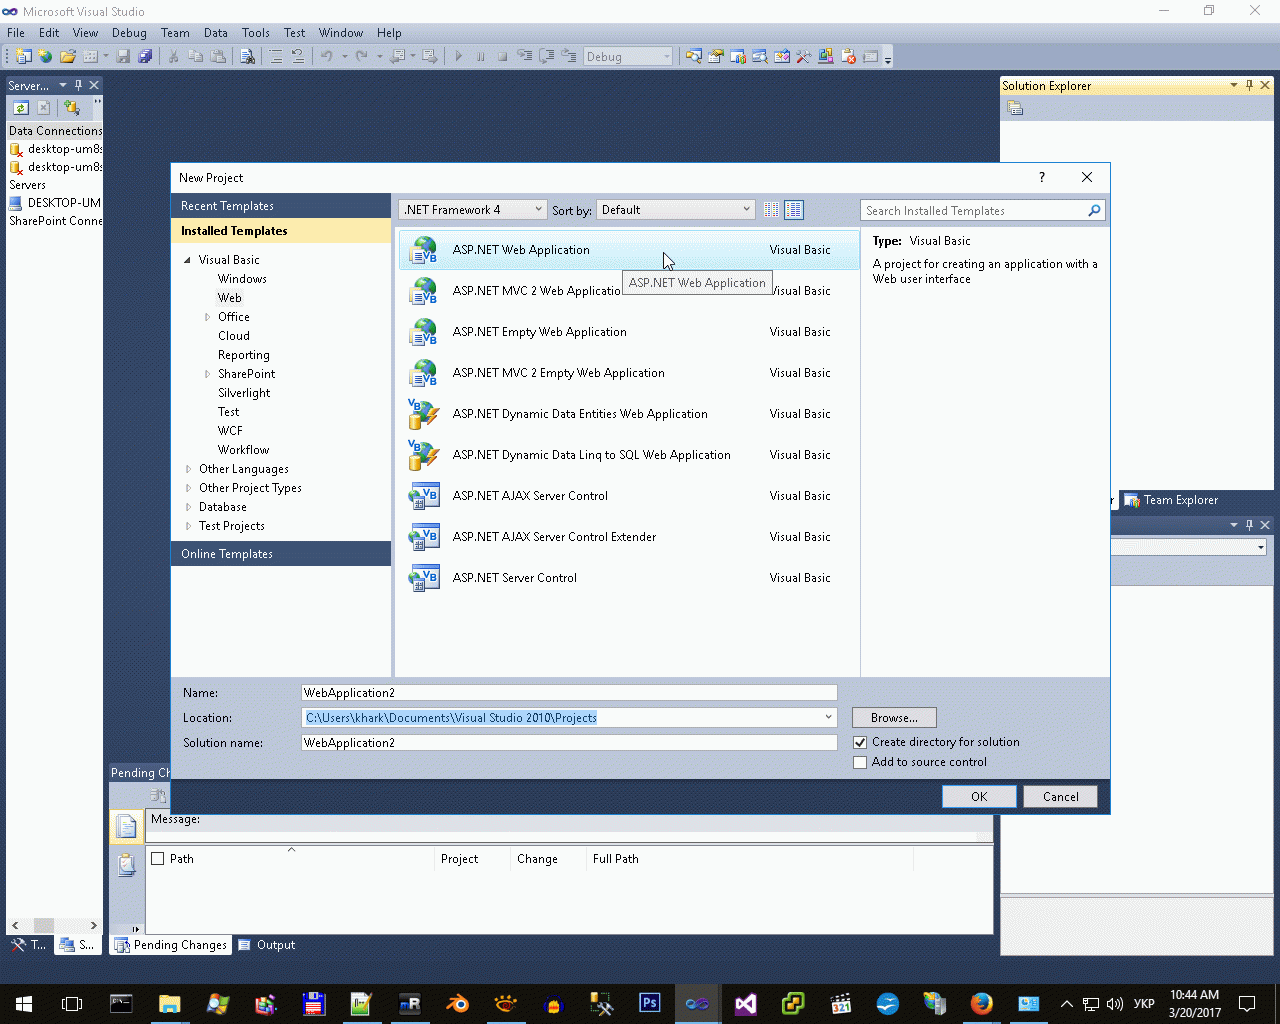This screenshot has height=1024, width=1280.
Task: Click the Small Icons view button
Action: coord(771,210)
